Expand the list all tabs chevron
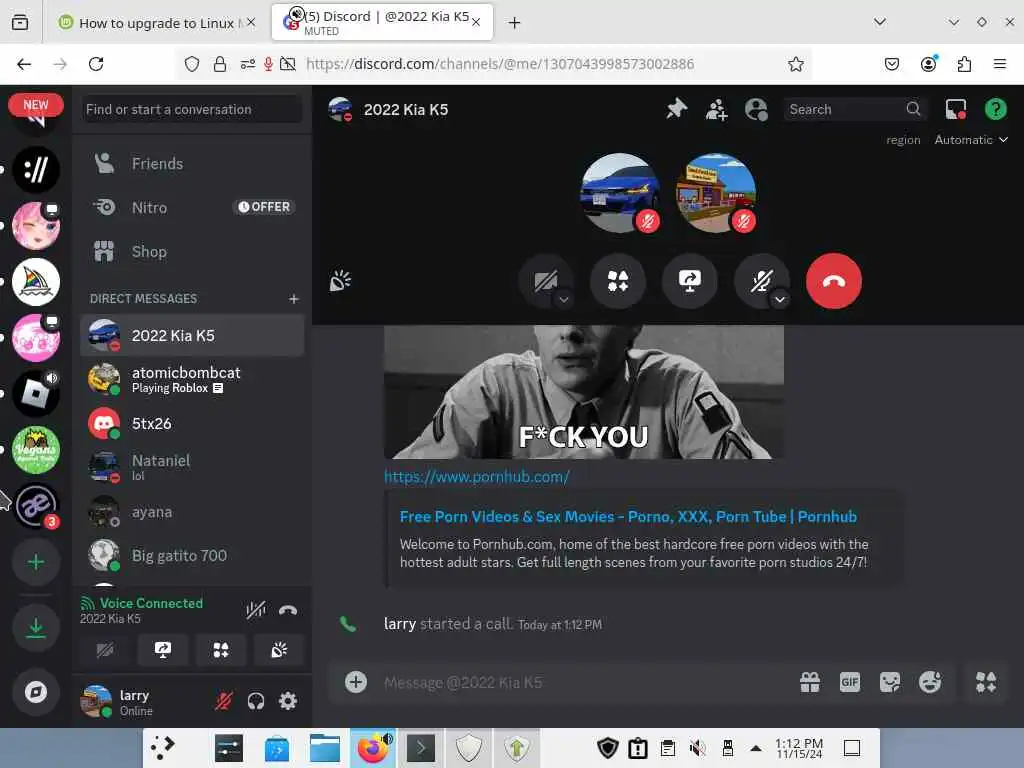Viewport: 1024px width, 768px height. coord(880,22)
